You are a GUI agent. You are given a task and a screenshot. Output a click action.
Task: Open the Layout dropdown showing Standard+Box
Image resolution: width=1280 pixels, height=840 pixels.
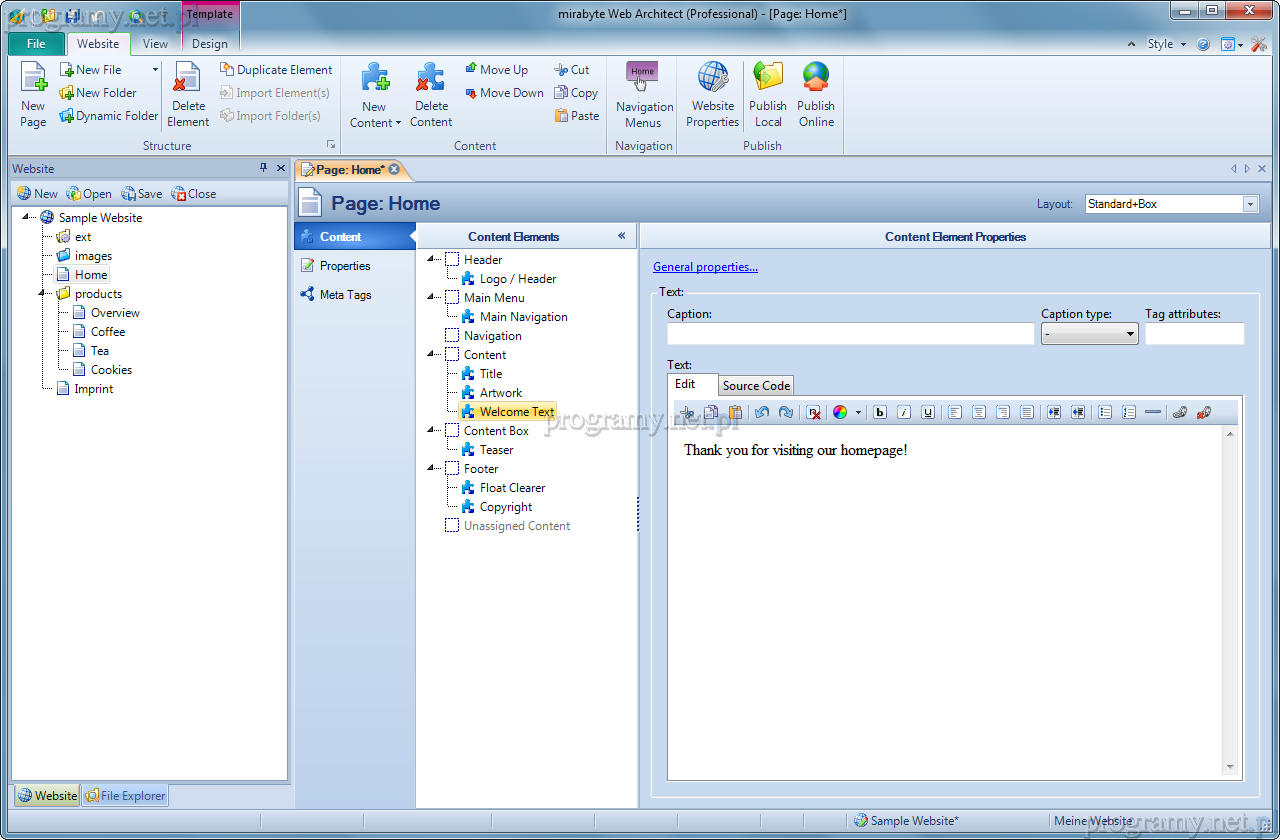(x=1250, y=204)
